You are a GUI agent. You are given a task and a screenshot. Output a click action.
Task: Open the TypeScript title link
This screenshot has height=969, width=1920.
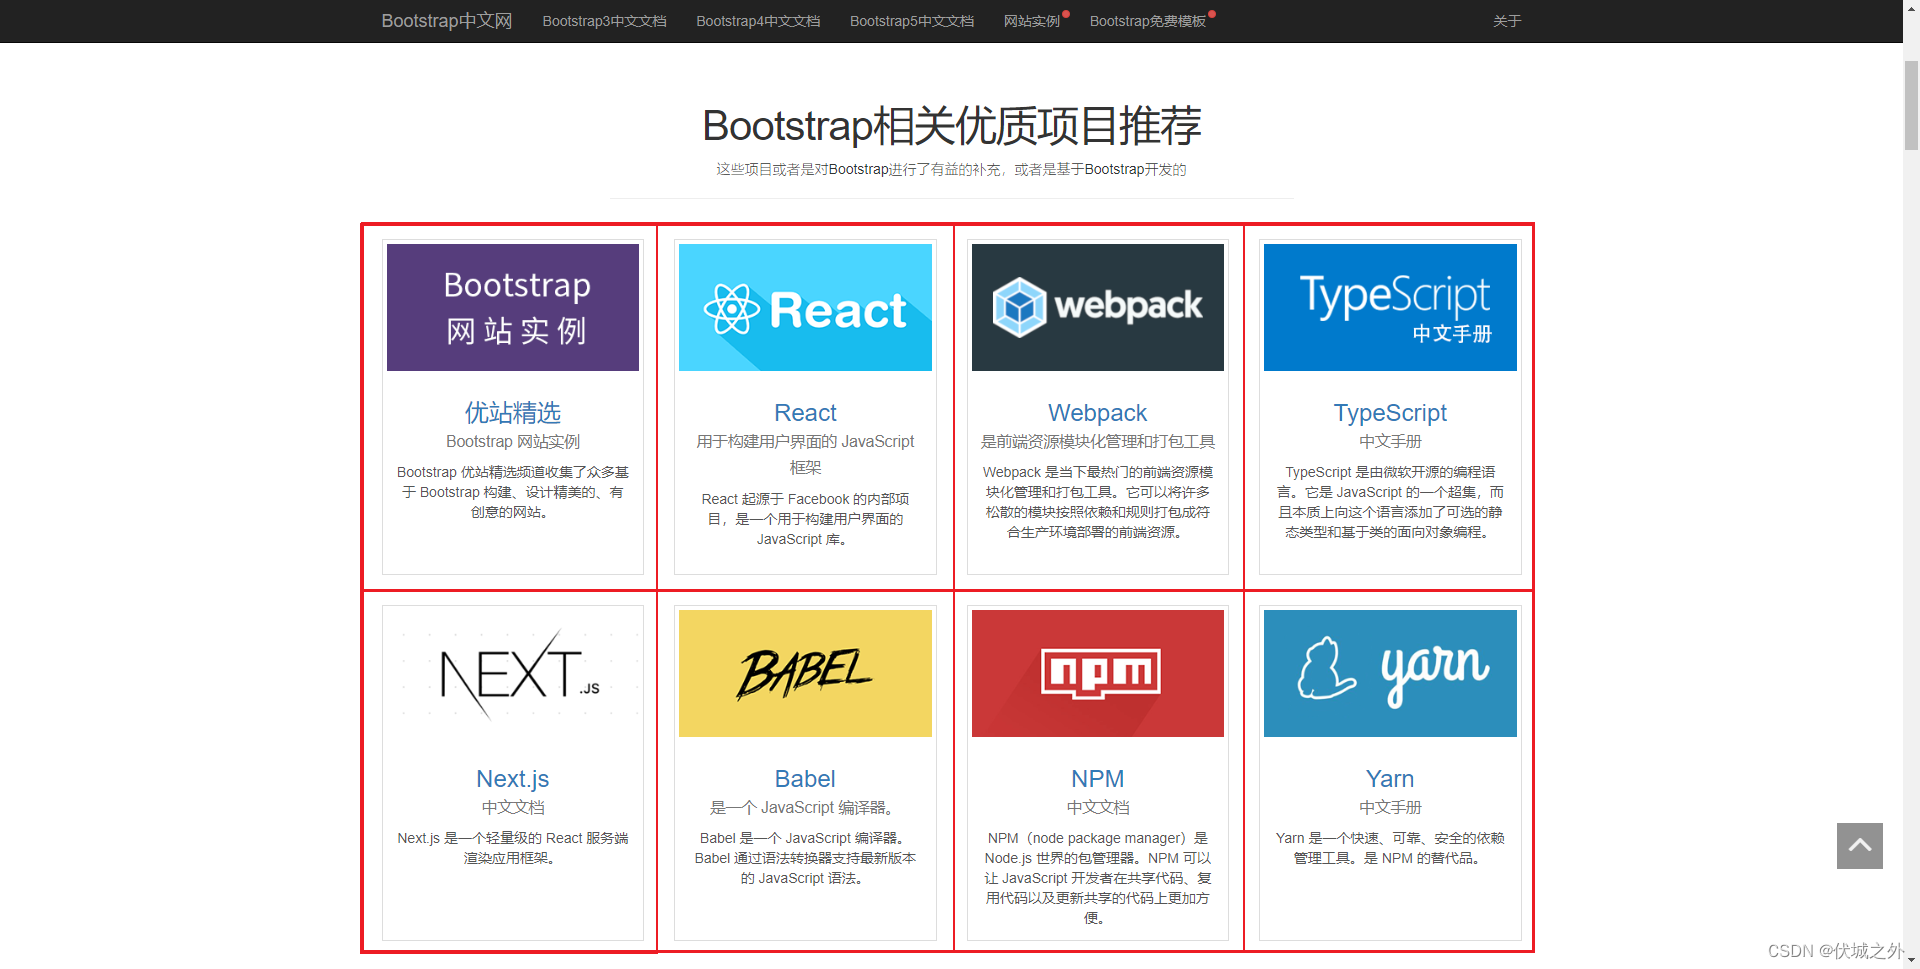click(x=1390, y=412)
